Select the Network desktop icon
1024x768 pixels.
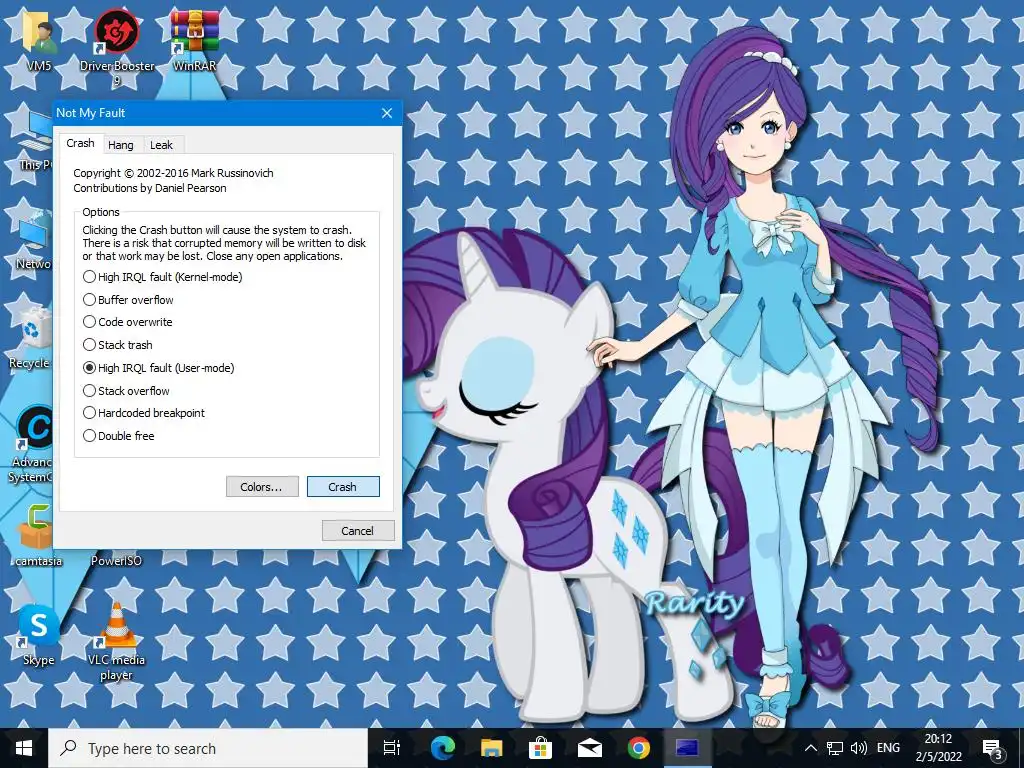click(x=33, y=240)
